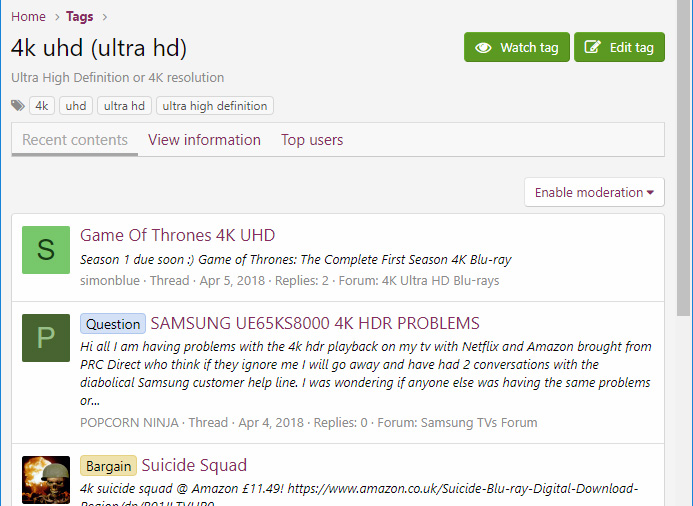Open the Enable moderation dropdown
This screenshot has width=693, height=506.
[594, 192]
